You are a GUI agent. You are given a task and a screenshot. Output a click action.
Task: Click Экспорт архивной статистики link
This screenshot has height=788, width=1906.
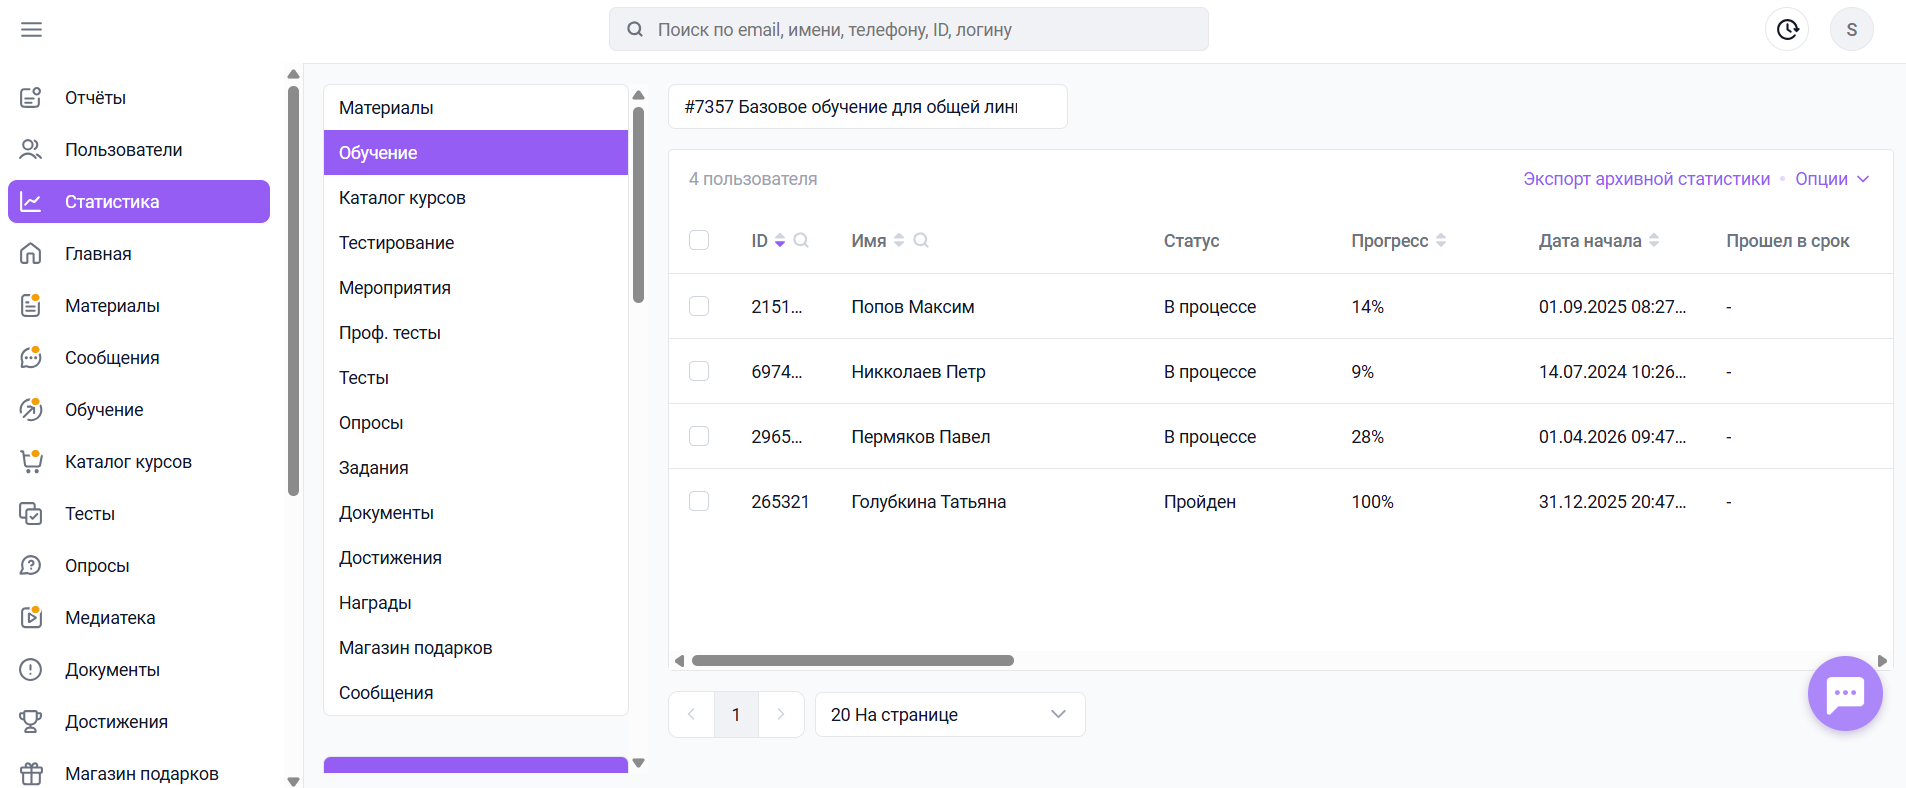pos(1646,179)
